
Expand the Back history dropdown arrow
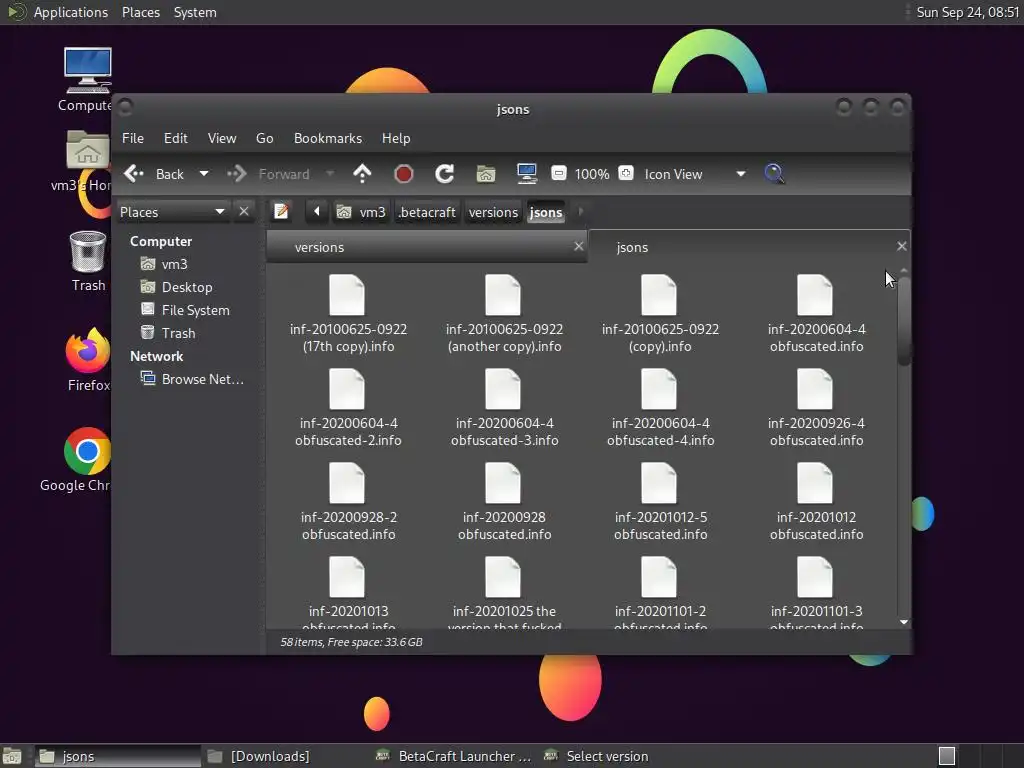tap(204, 174)
